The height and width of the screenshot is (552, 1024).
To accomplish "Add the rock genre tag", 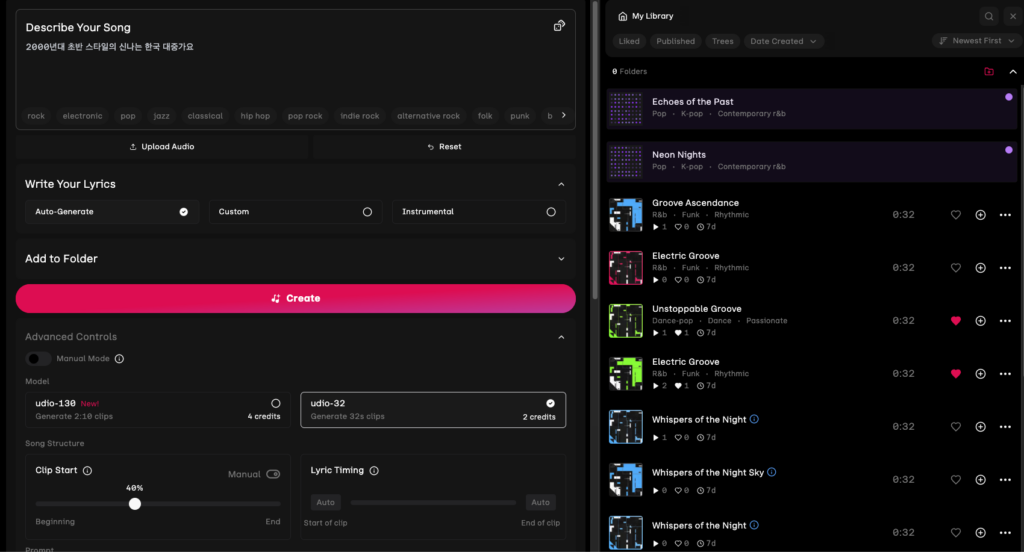I will coord(36,116).
